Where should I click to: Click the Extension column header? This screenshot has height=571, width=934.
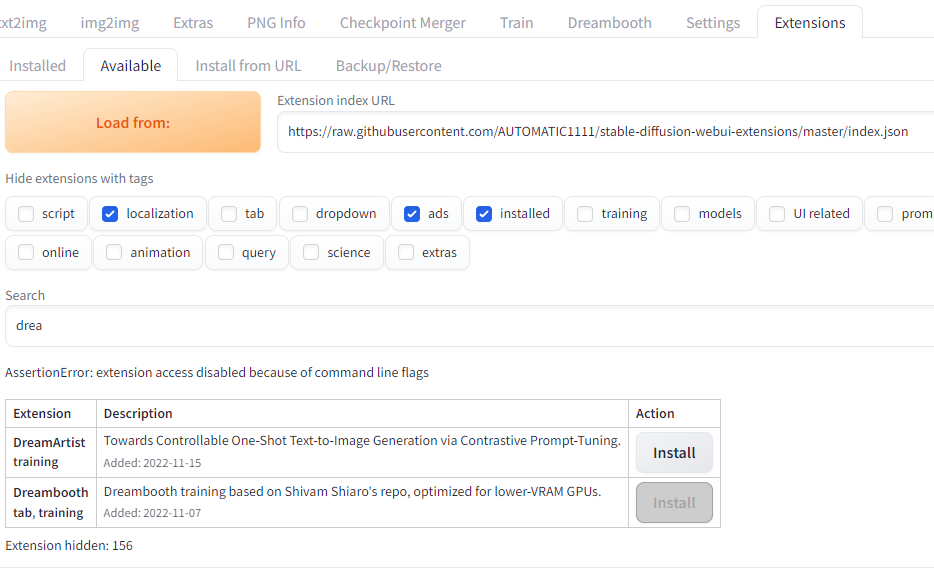[42, 413]
